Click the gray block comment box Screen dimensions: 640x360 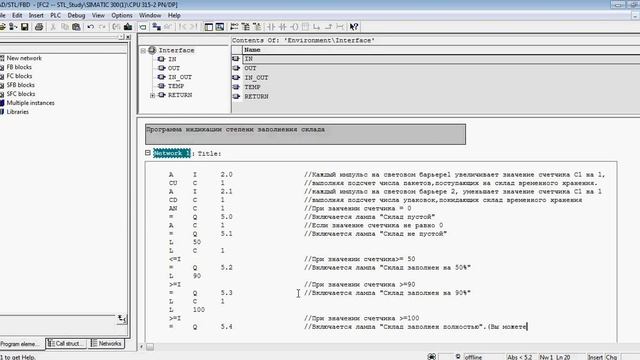click(305, 134)
